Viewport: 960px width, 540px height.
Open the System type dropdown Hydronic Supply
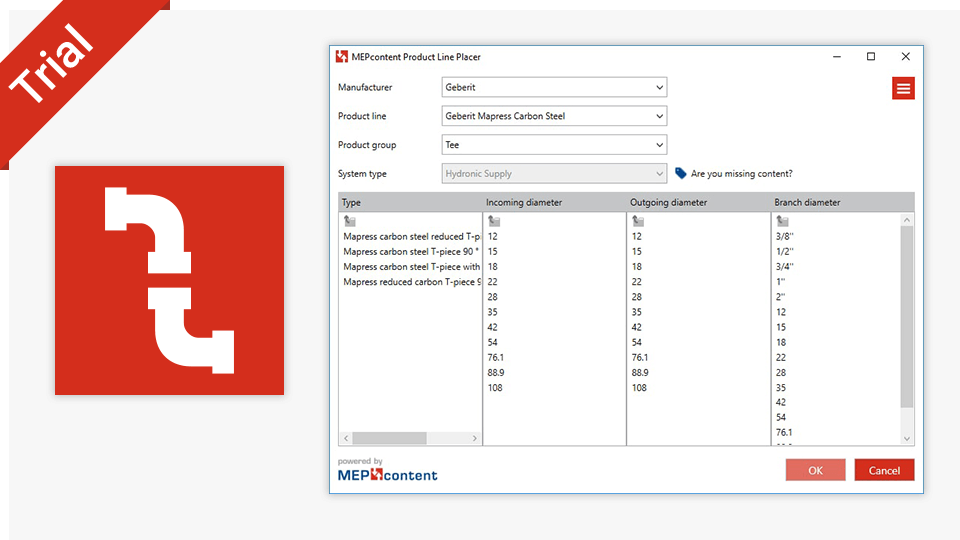coord(554,173)
